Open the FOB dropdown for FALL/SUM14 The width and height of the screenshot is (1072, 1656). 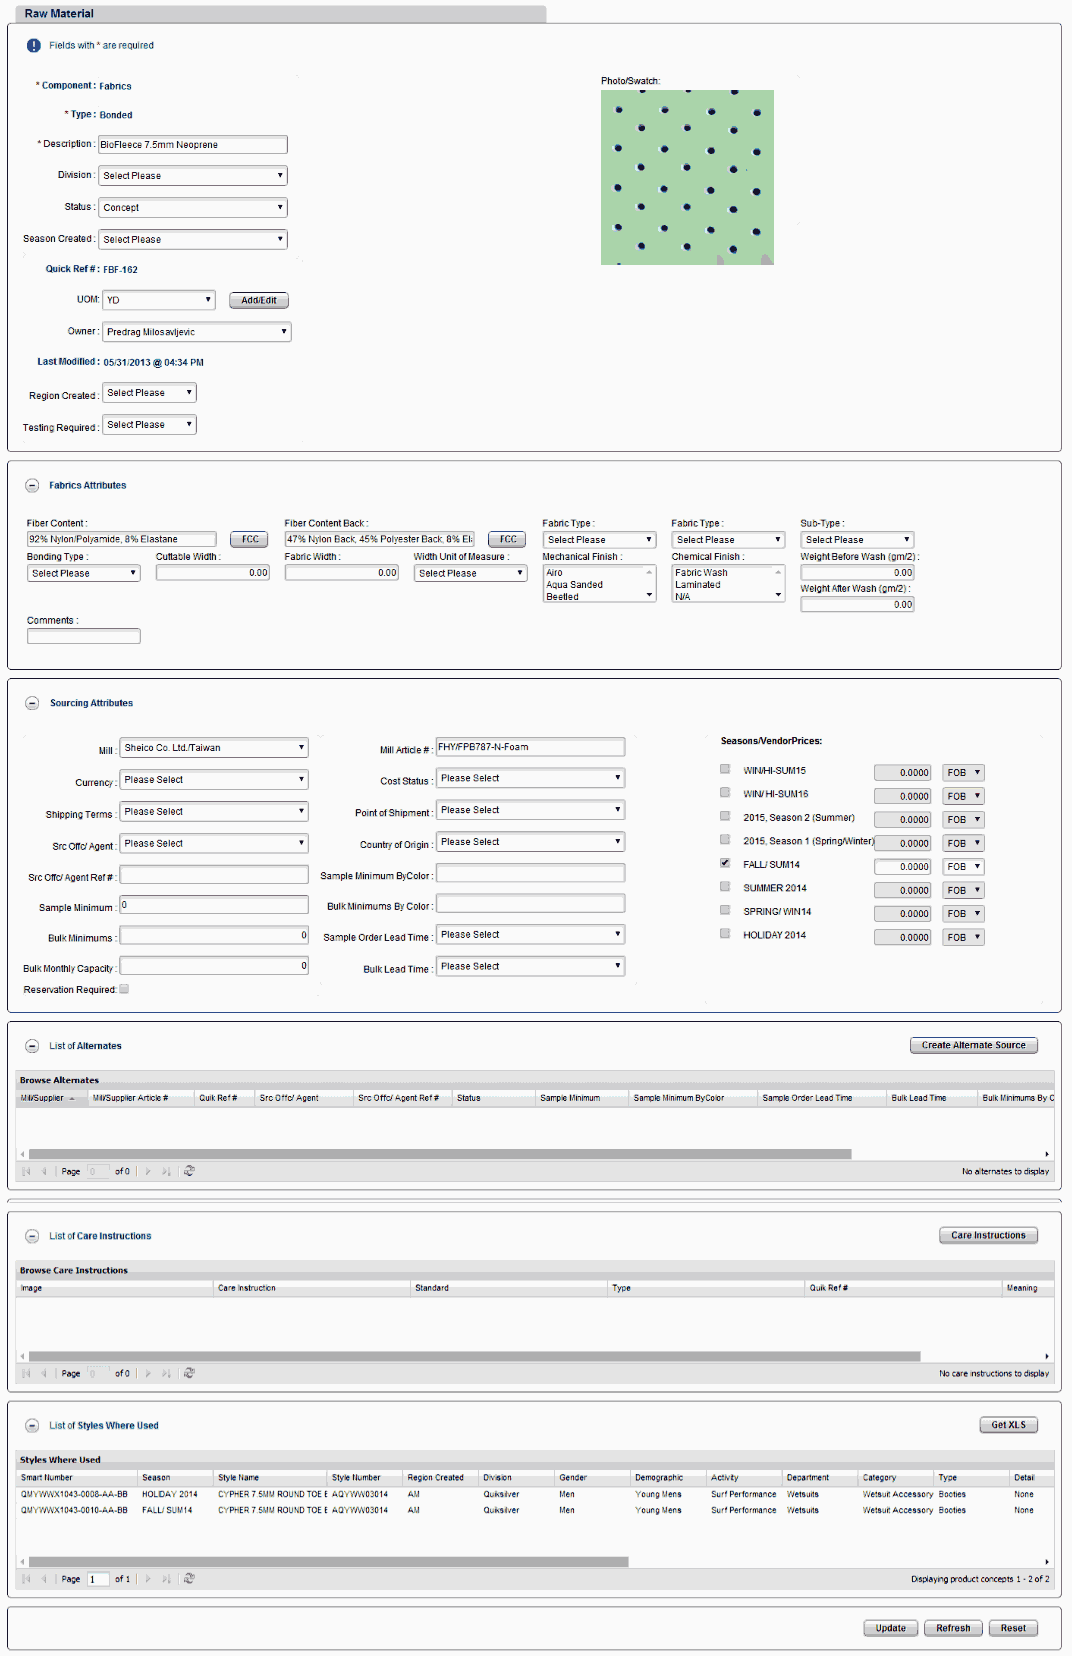point(964,867)
